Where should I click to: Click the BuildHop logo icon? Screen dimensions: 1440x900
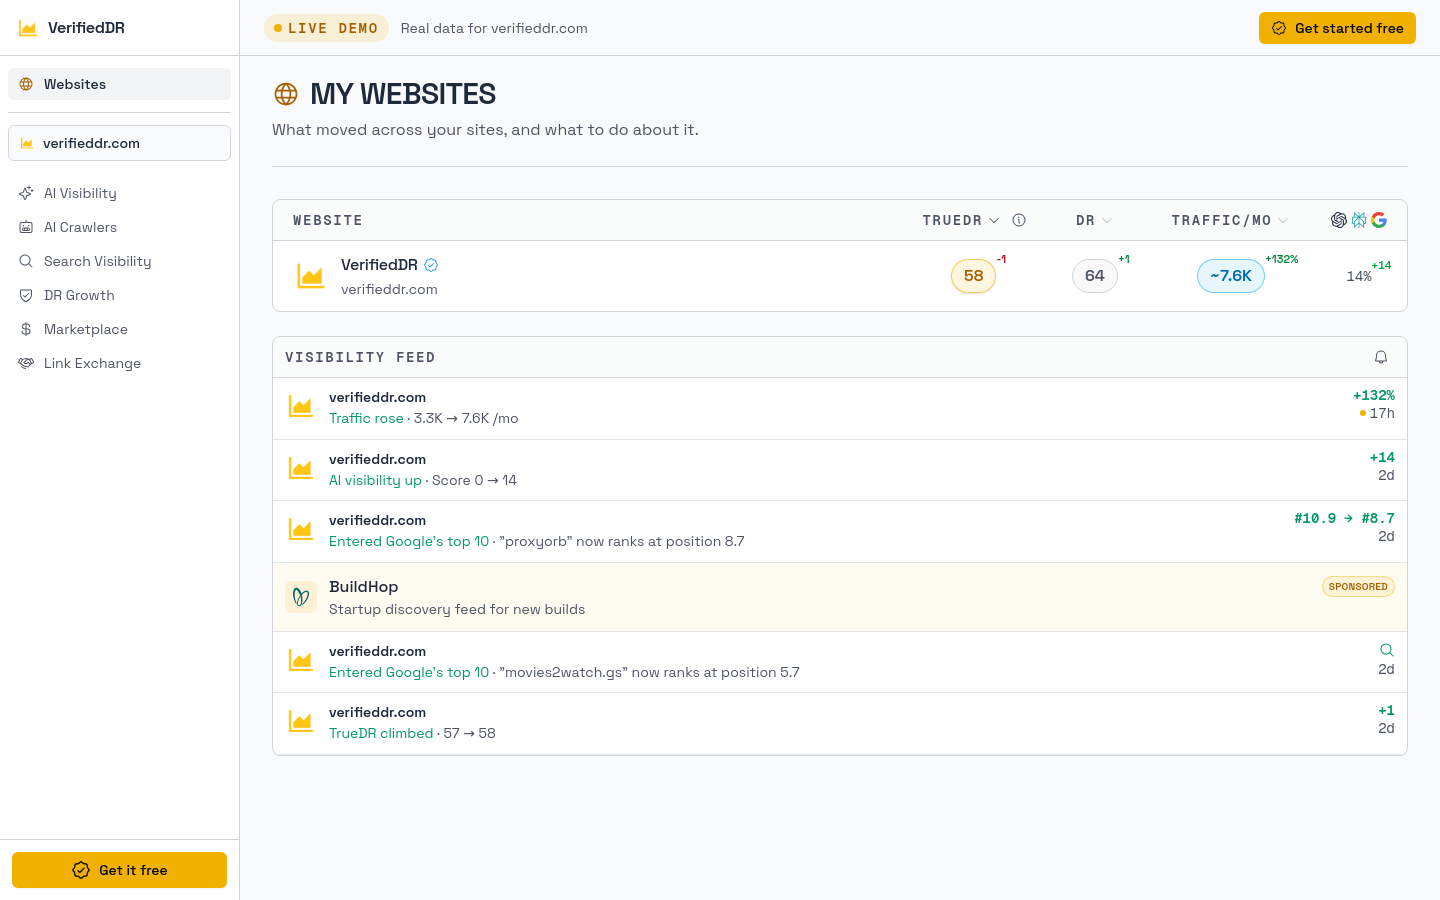tap(301, 597)
